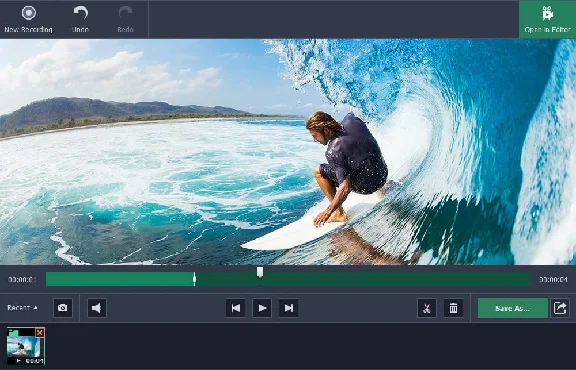Share the recording via export icon
Viewport: 576px width, 370px height.
(560, 308)
